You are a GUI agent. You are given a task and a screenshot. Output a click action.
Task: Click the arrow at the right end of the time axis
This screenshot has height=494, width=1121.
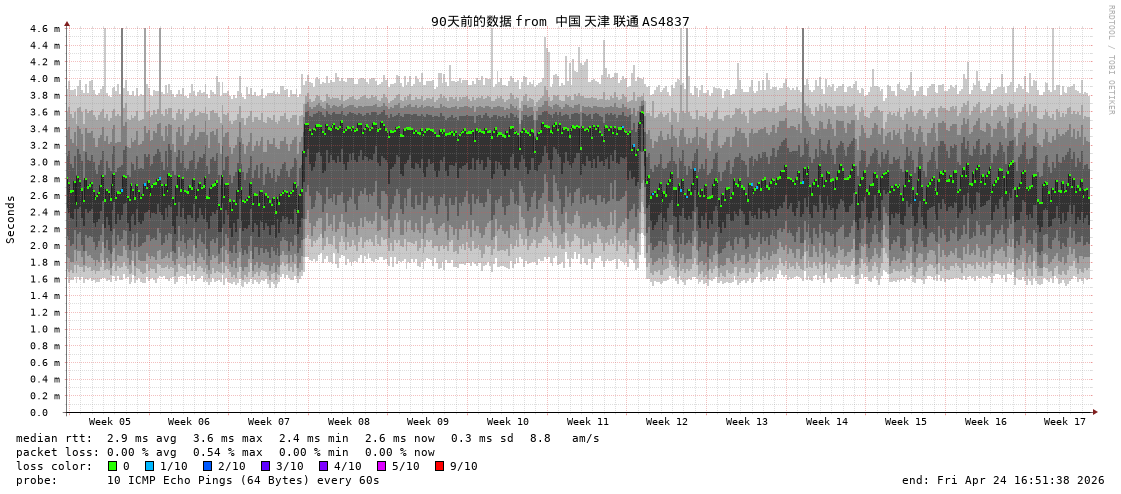1095,412
